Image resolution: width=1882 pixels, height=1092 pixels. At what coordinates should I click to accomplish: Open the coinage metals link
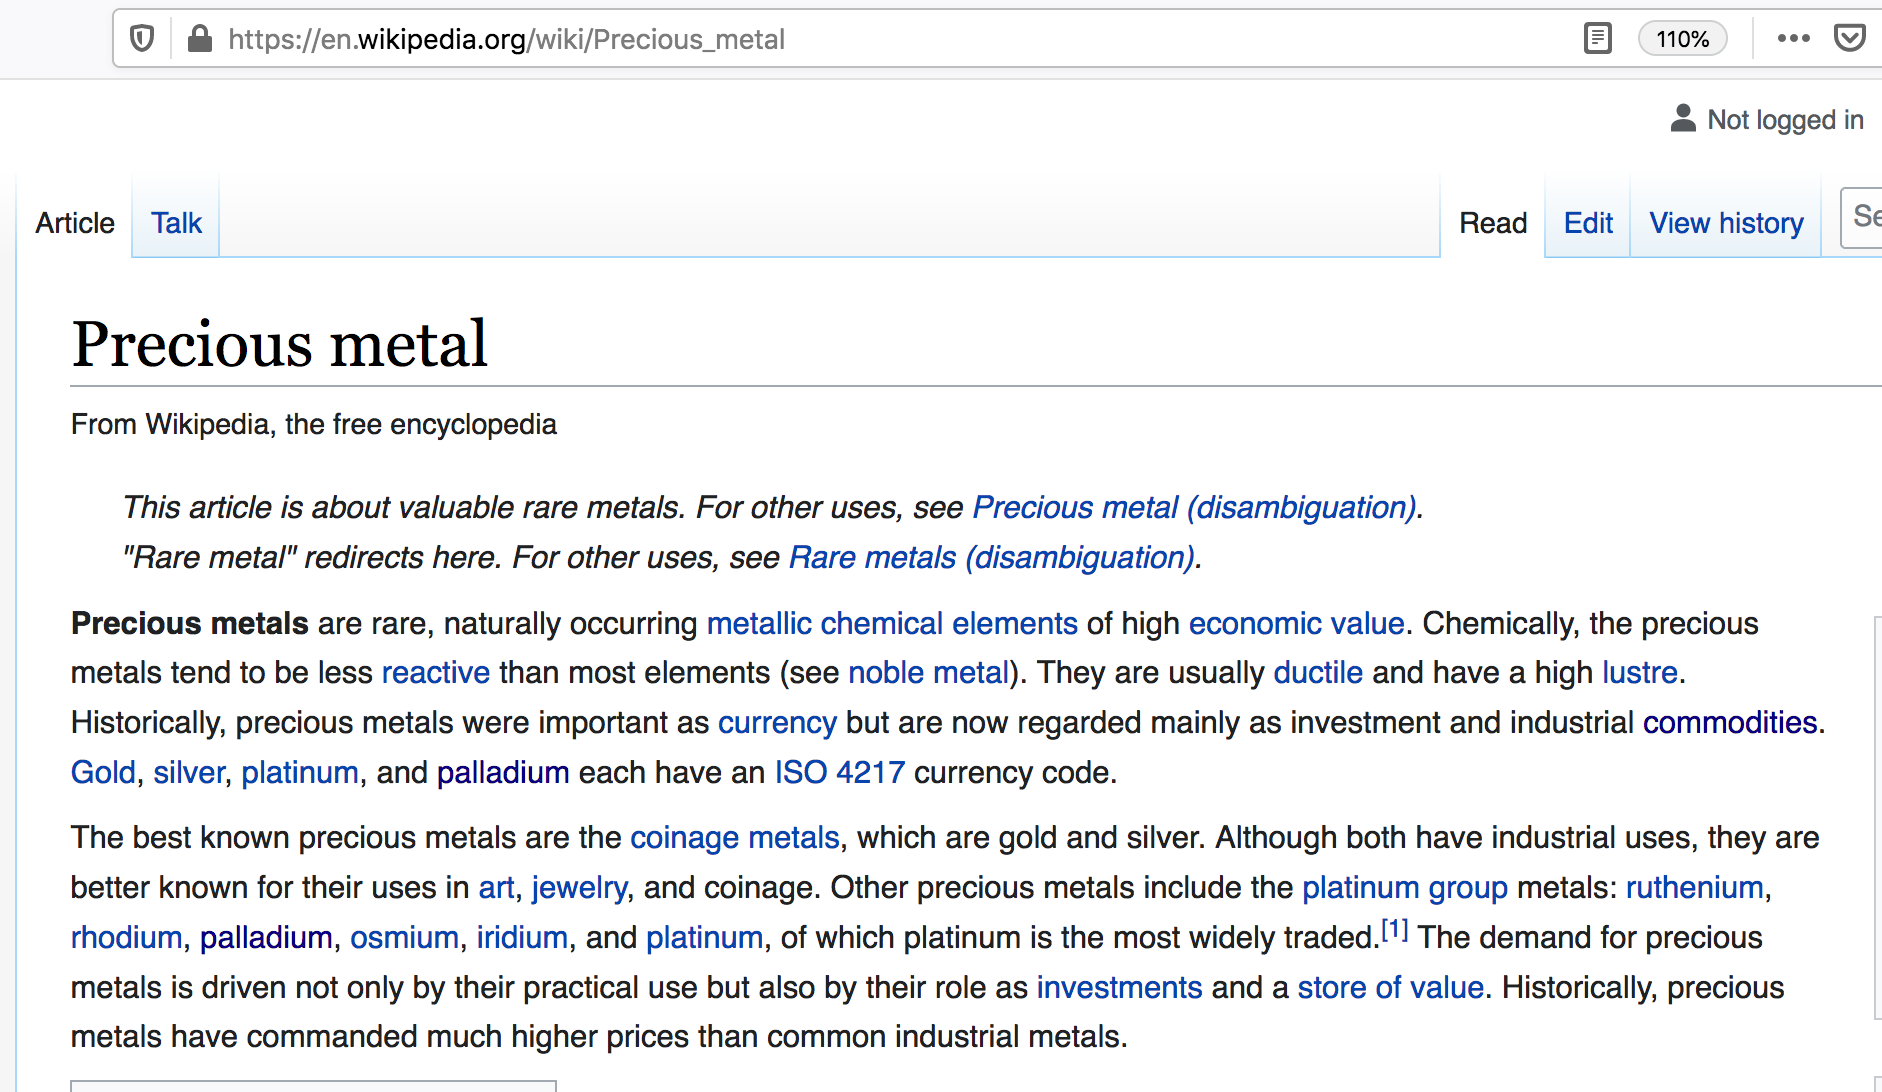click(735, 838)
